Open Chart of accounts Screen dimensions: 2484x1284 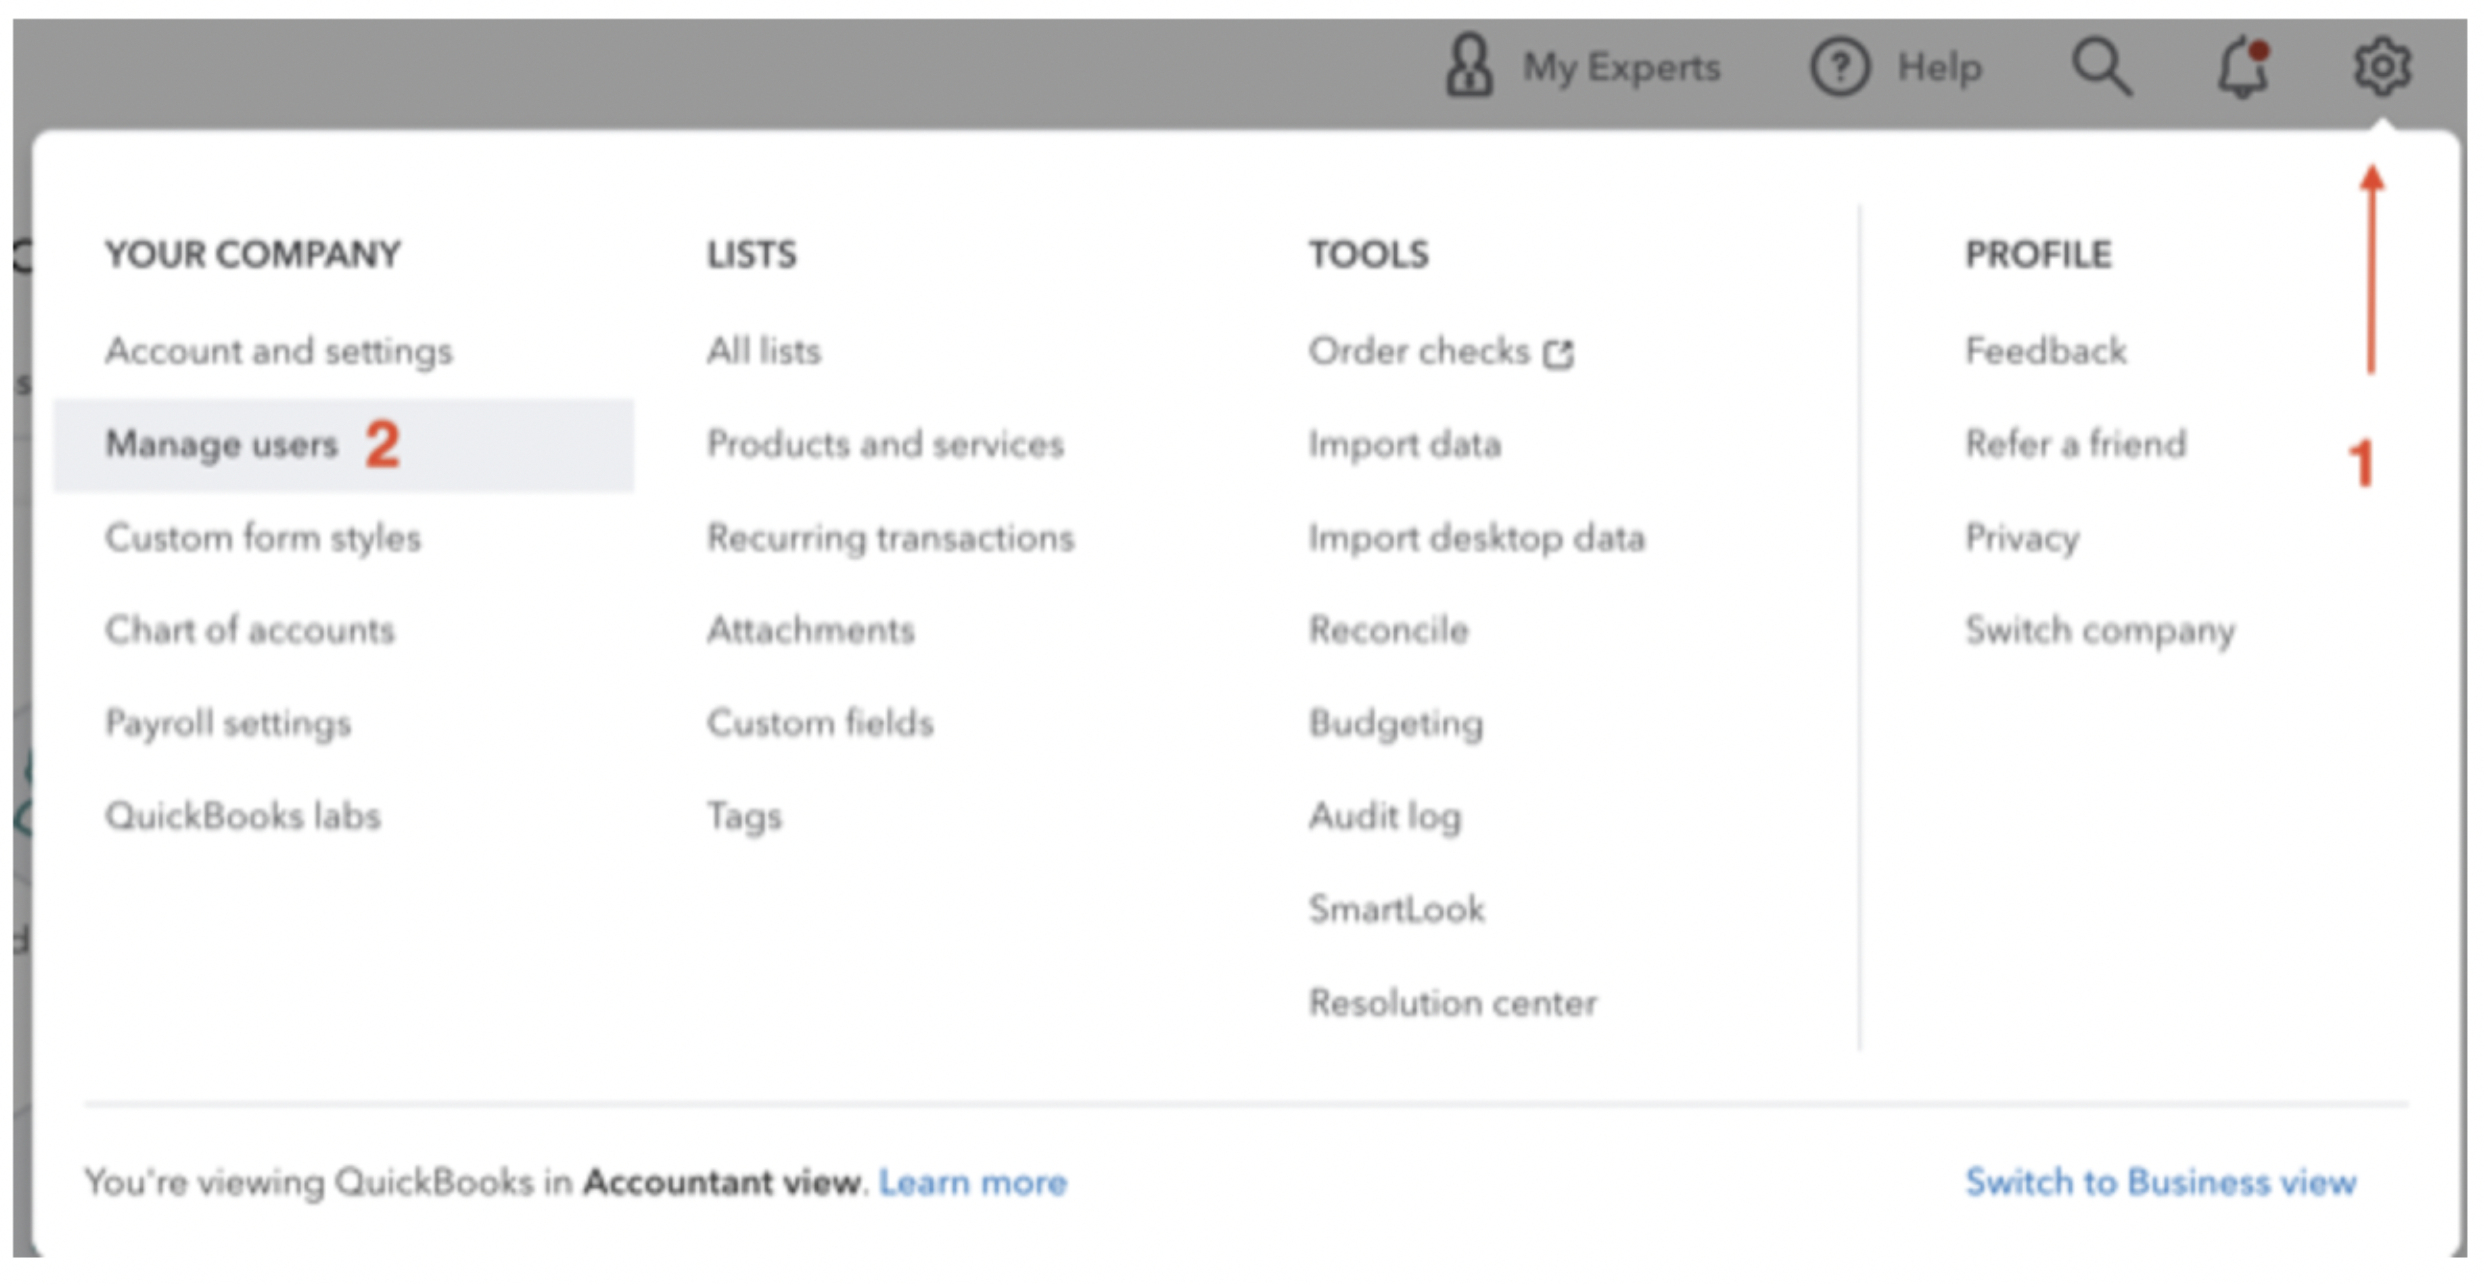coord(250,631)
